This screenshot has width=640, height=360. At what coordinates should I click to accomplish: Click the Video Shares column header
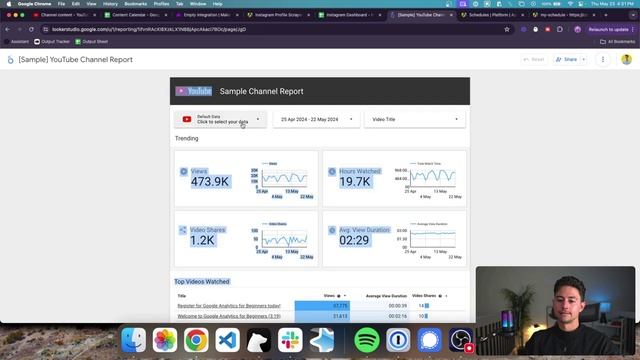[424, 296]
